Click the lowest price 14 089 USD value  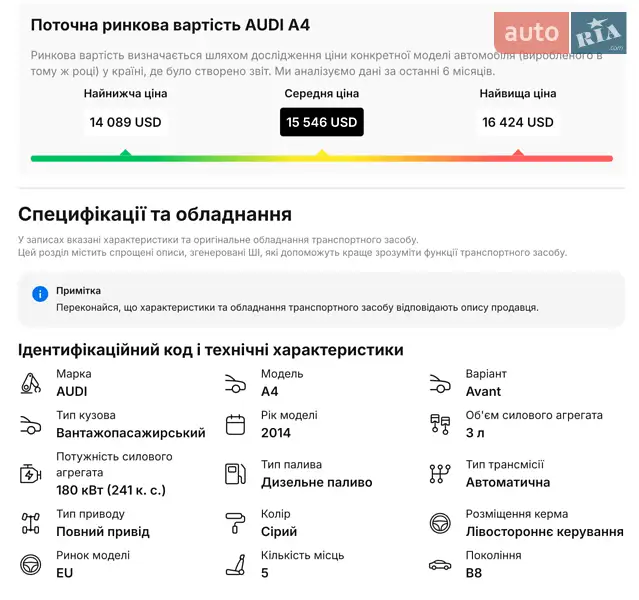coord(125,122)
